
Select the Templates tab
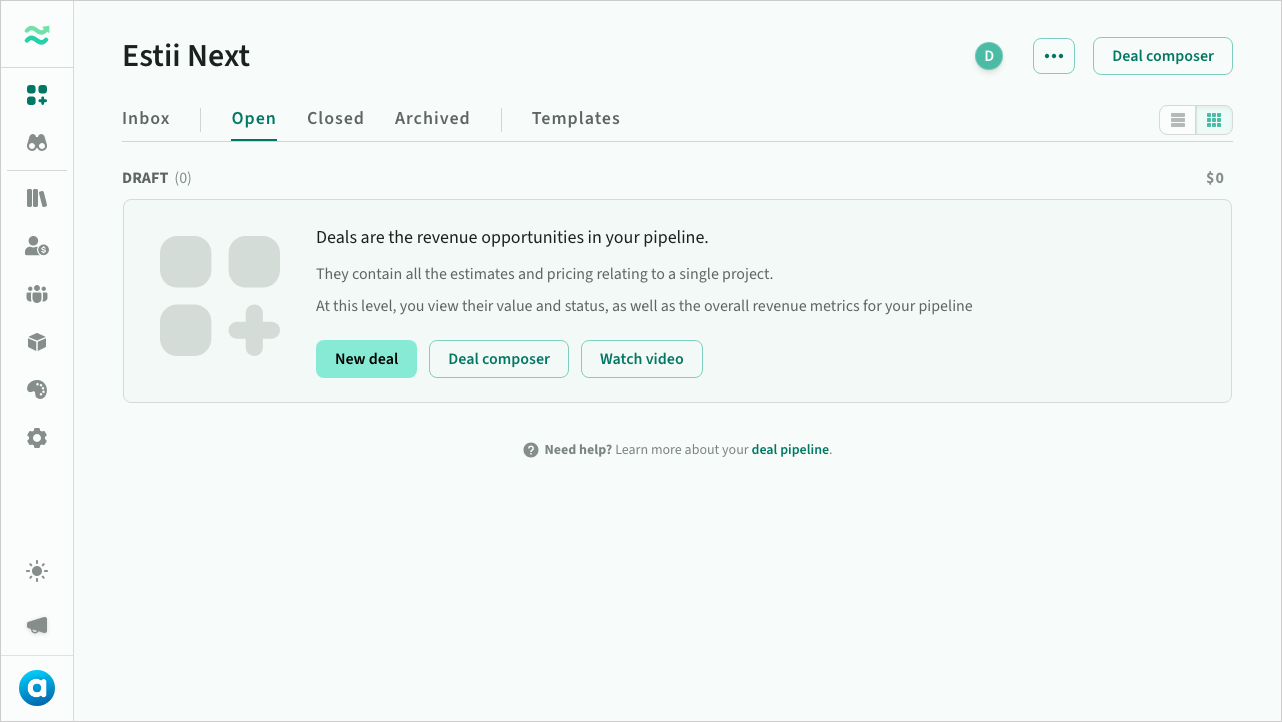[576, 118]
